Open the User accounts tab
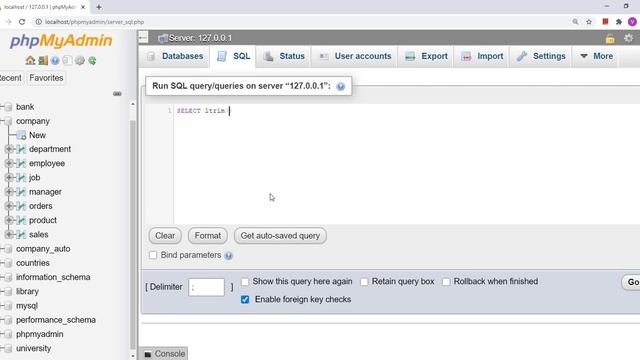Image resolution: width=640 pixels, height=360 pixels. [x=355, y=56]
